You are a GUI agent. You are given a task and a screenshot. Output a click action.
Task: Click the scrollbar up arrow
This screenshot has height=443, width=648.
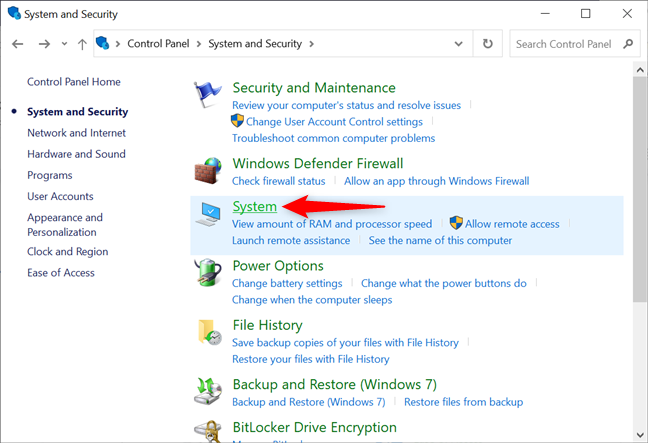pos(640,69)
